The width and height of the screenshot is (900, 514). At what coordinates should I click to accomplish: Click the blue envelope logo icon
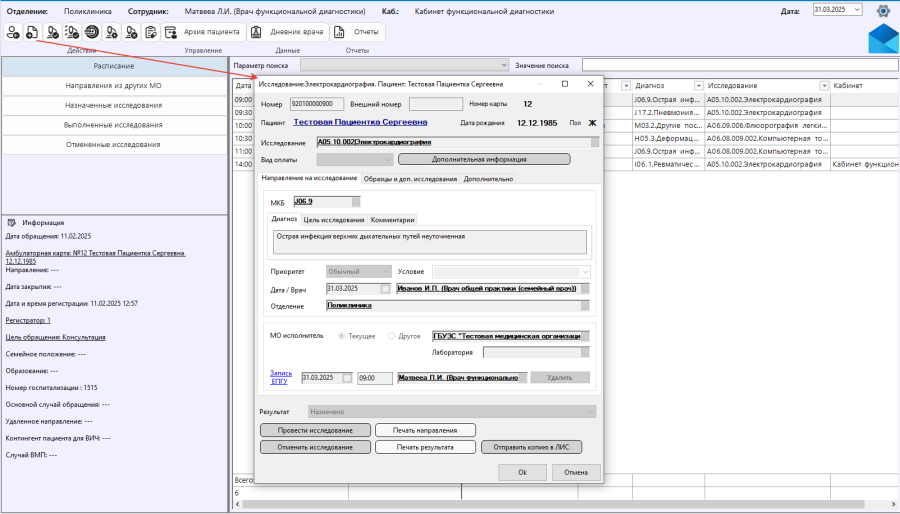[x=884, y=39]
